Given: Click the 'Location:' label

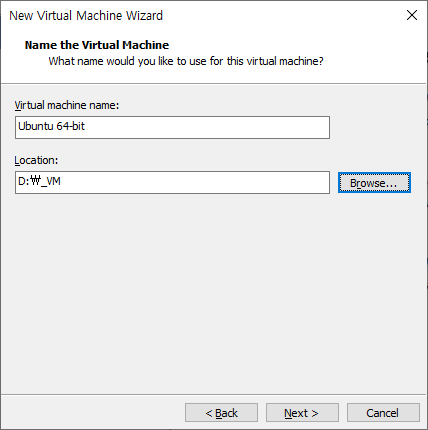Looking at the screenshot, I should point(36,160).
